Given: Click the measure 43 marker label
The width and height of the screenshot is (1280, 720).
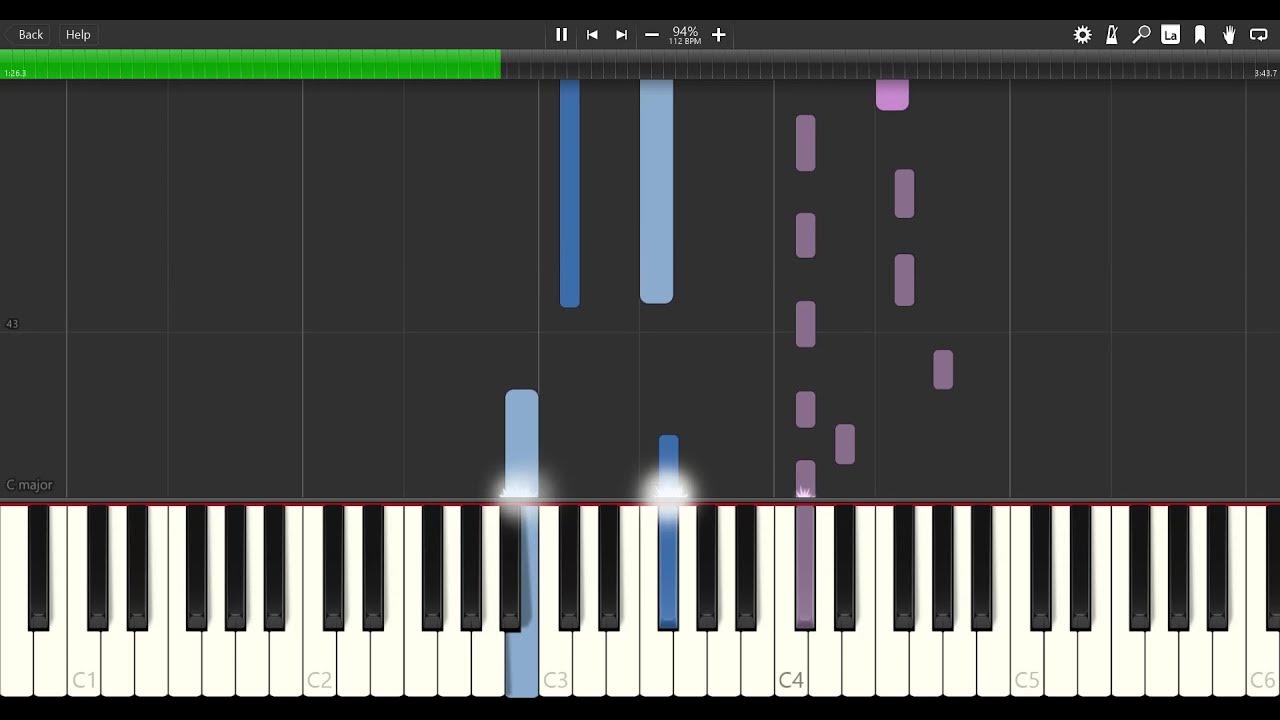Looking at the screenshot, I should tap(12, 324).
